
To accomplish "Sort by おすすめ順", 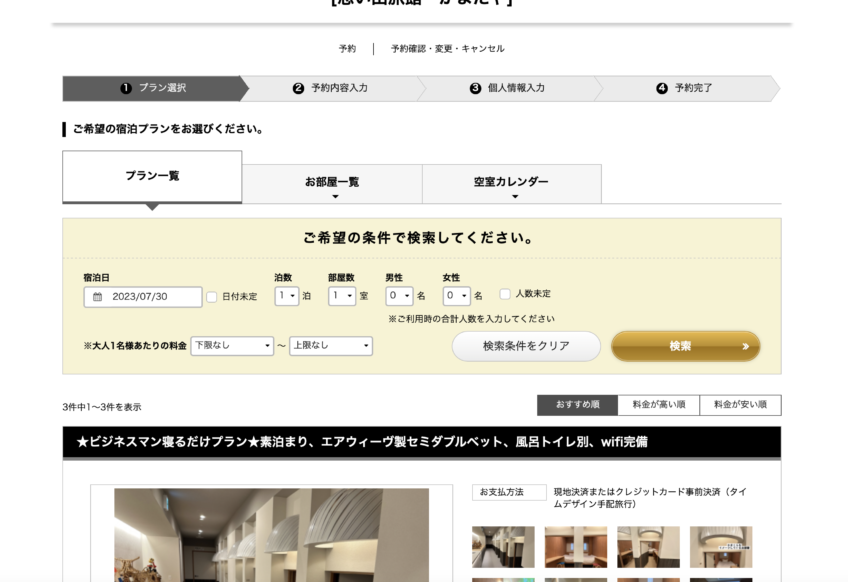I will pos(578,405).
